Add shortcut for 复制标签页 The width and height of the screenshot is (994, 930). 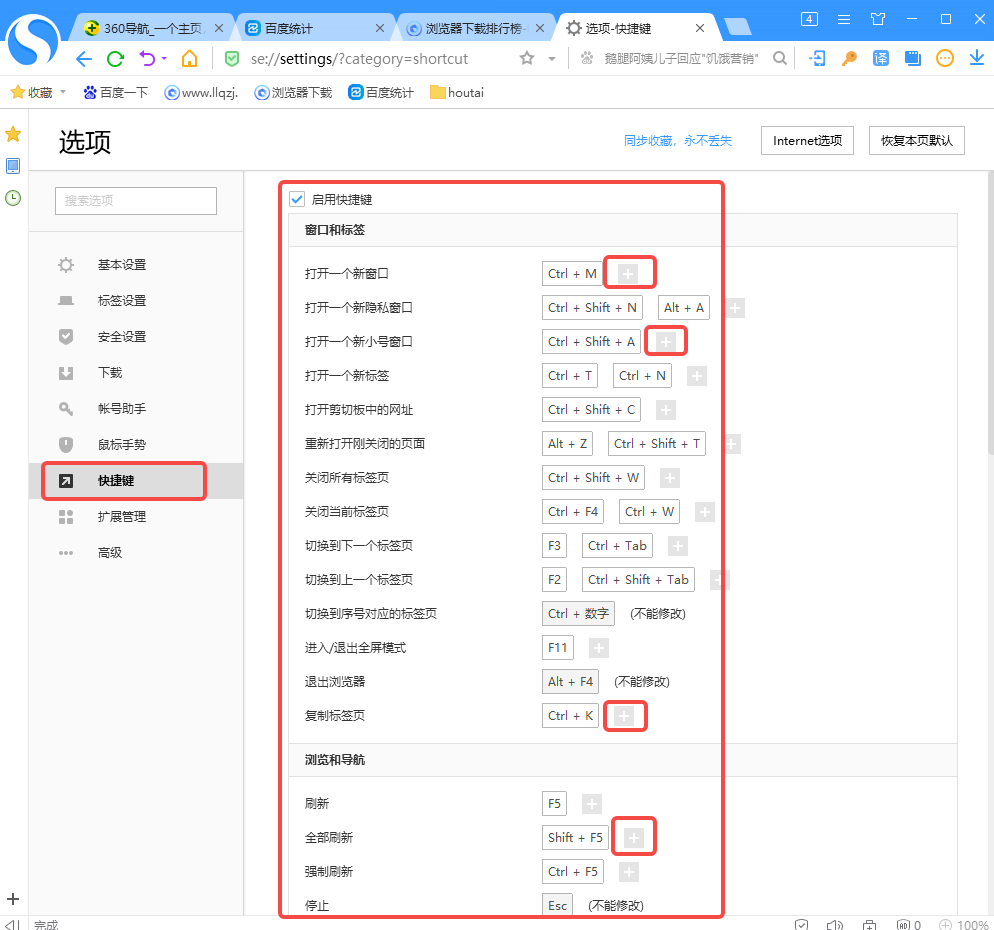click(624, 716)
